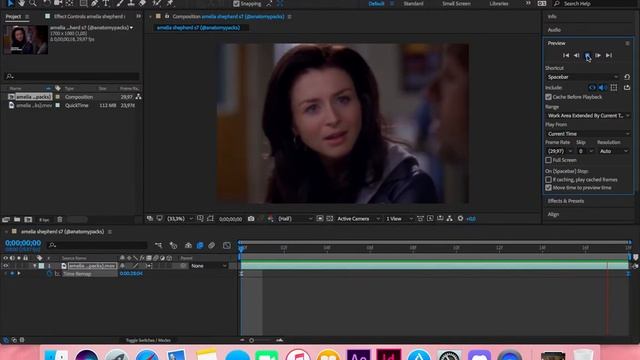Image resolution: width=640 pixels, height=360 pixels.
Task: Select the Puppet Pin tool
Action: pyautogui.click(x=170, y=3)
